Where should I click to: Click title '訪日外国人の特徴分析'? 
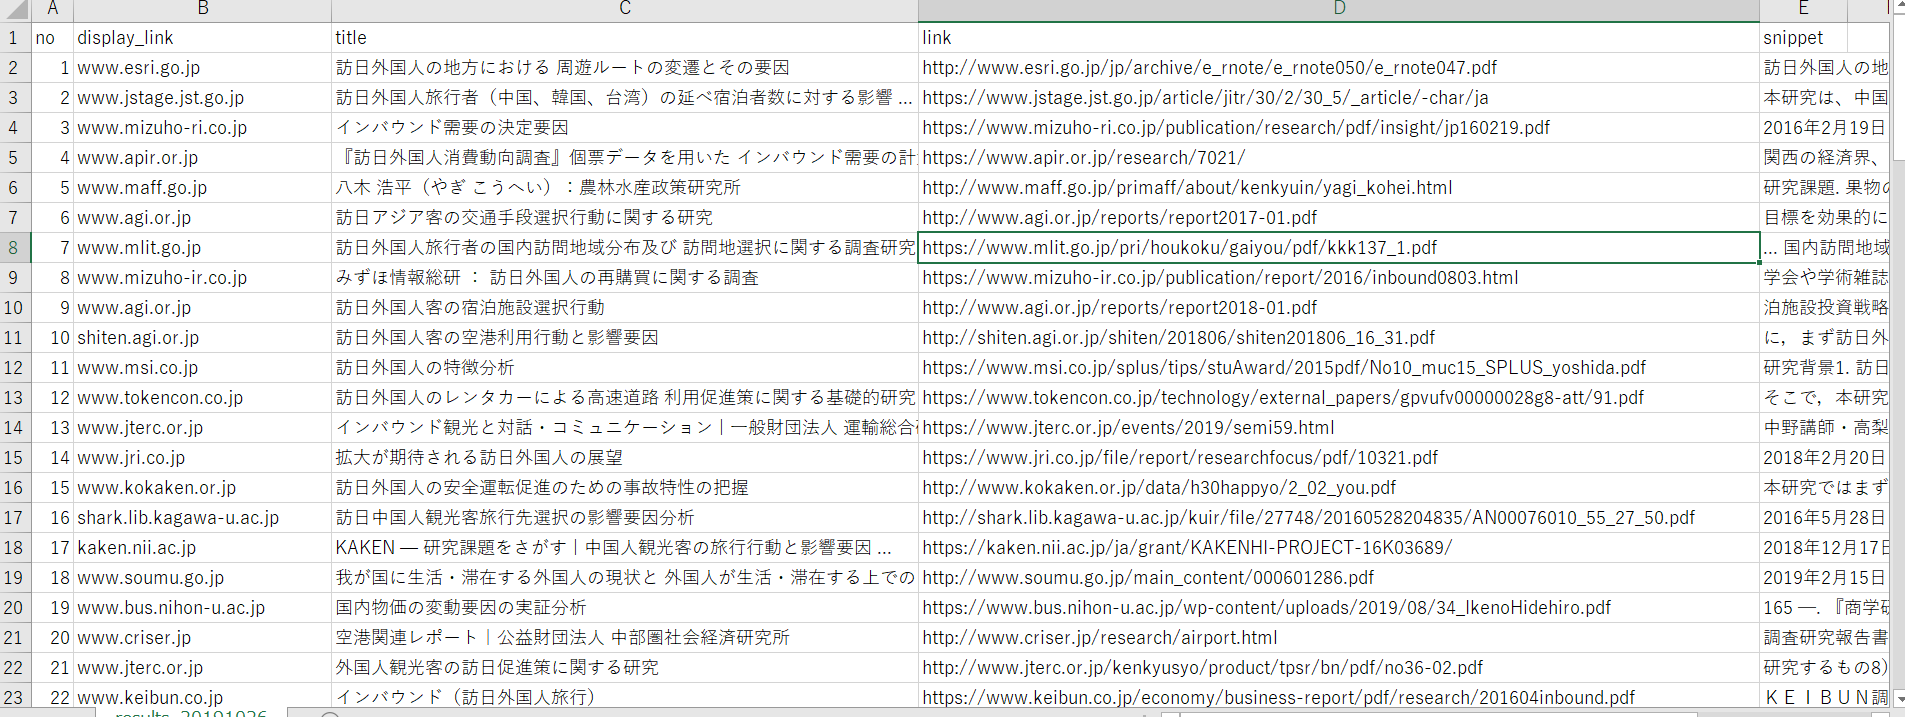625,368
